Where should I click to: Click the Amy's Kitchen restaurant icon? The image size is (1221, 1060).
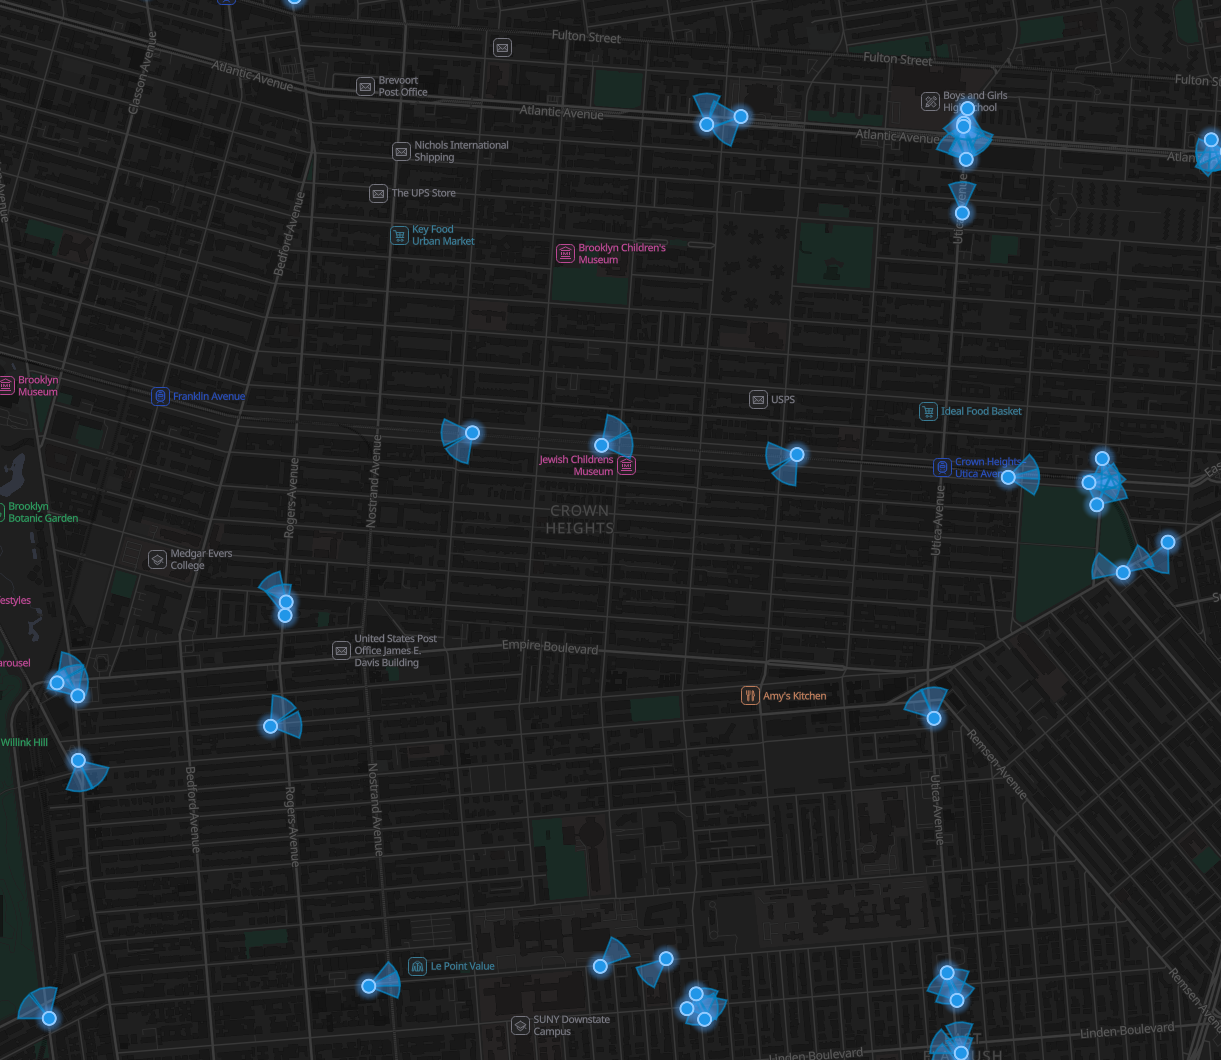[749, 695]
